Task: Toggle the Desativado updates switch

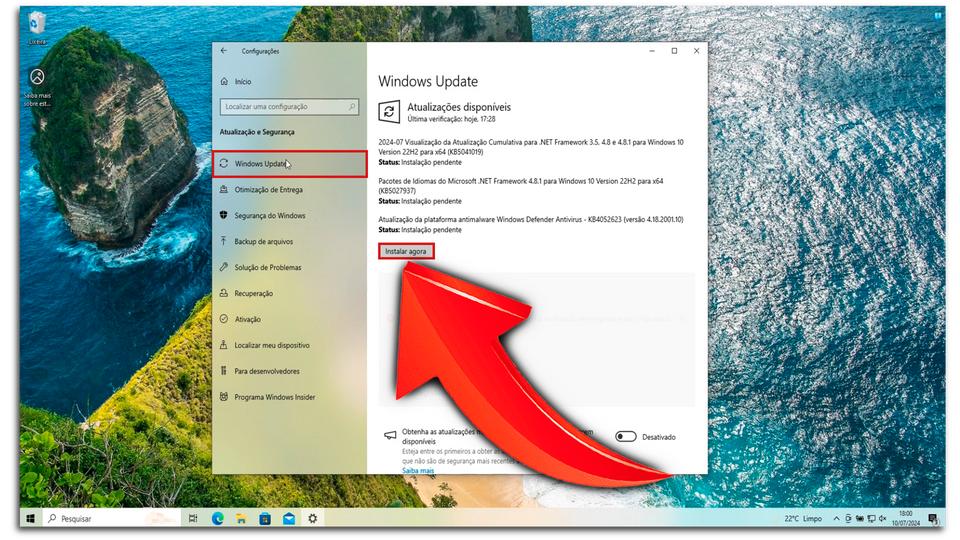Action: click(626, 437)
